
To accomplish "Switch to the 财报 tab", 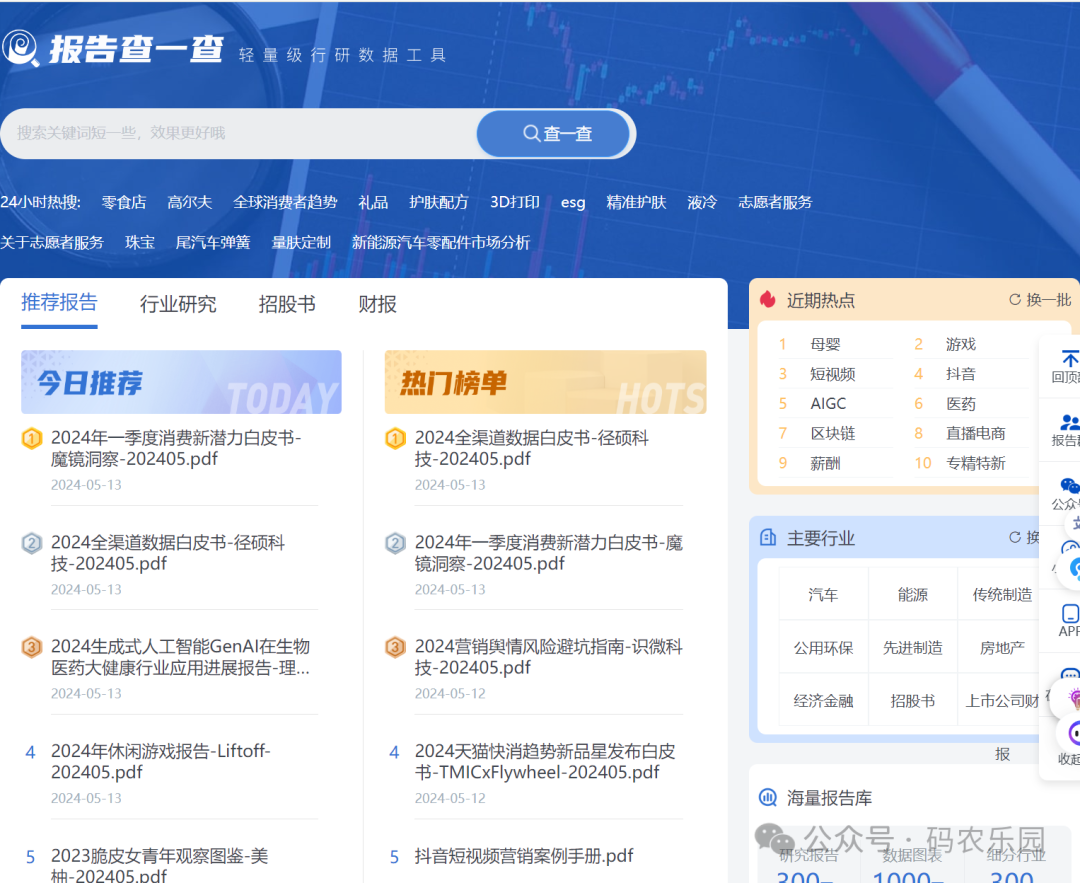I will (377, 305).
